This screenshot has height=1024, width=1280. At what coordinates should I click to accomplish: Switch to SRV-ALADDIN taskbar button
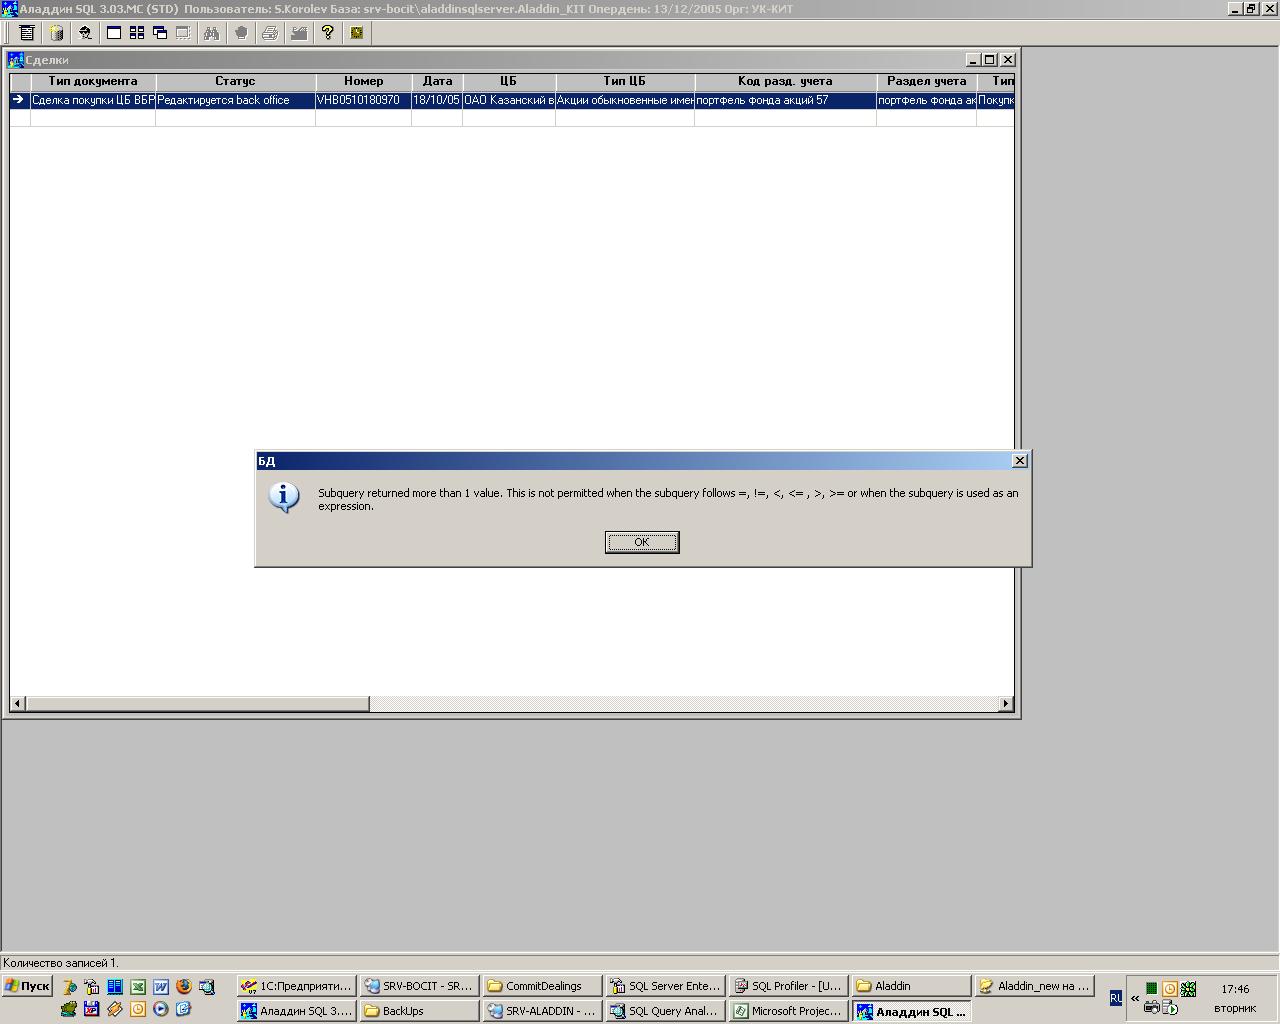pos(542,1011)
